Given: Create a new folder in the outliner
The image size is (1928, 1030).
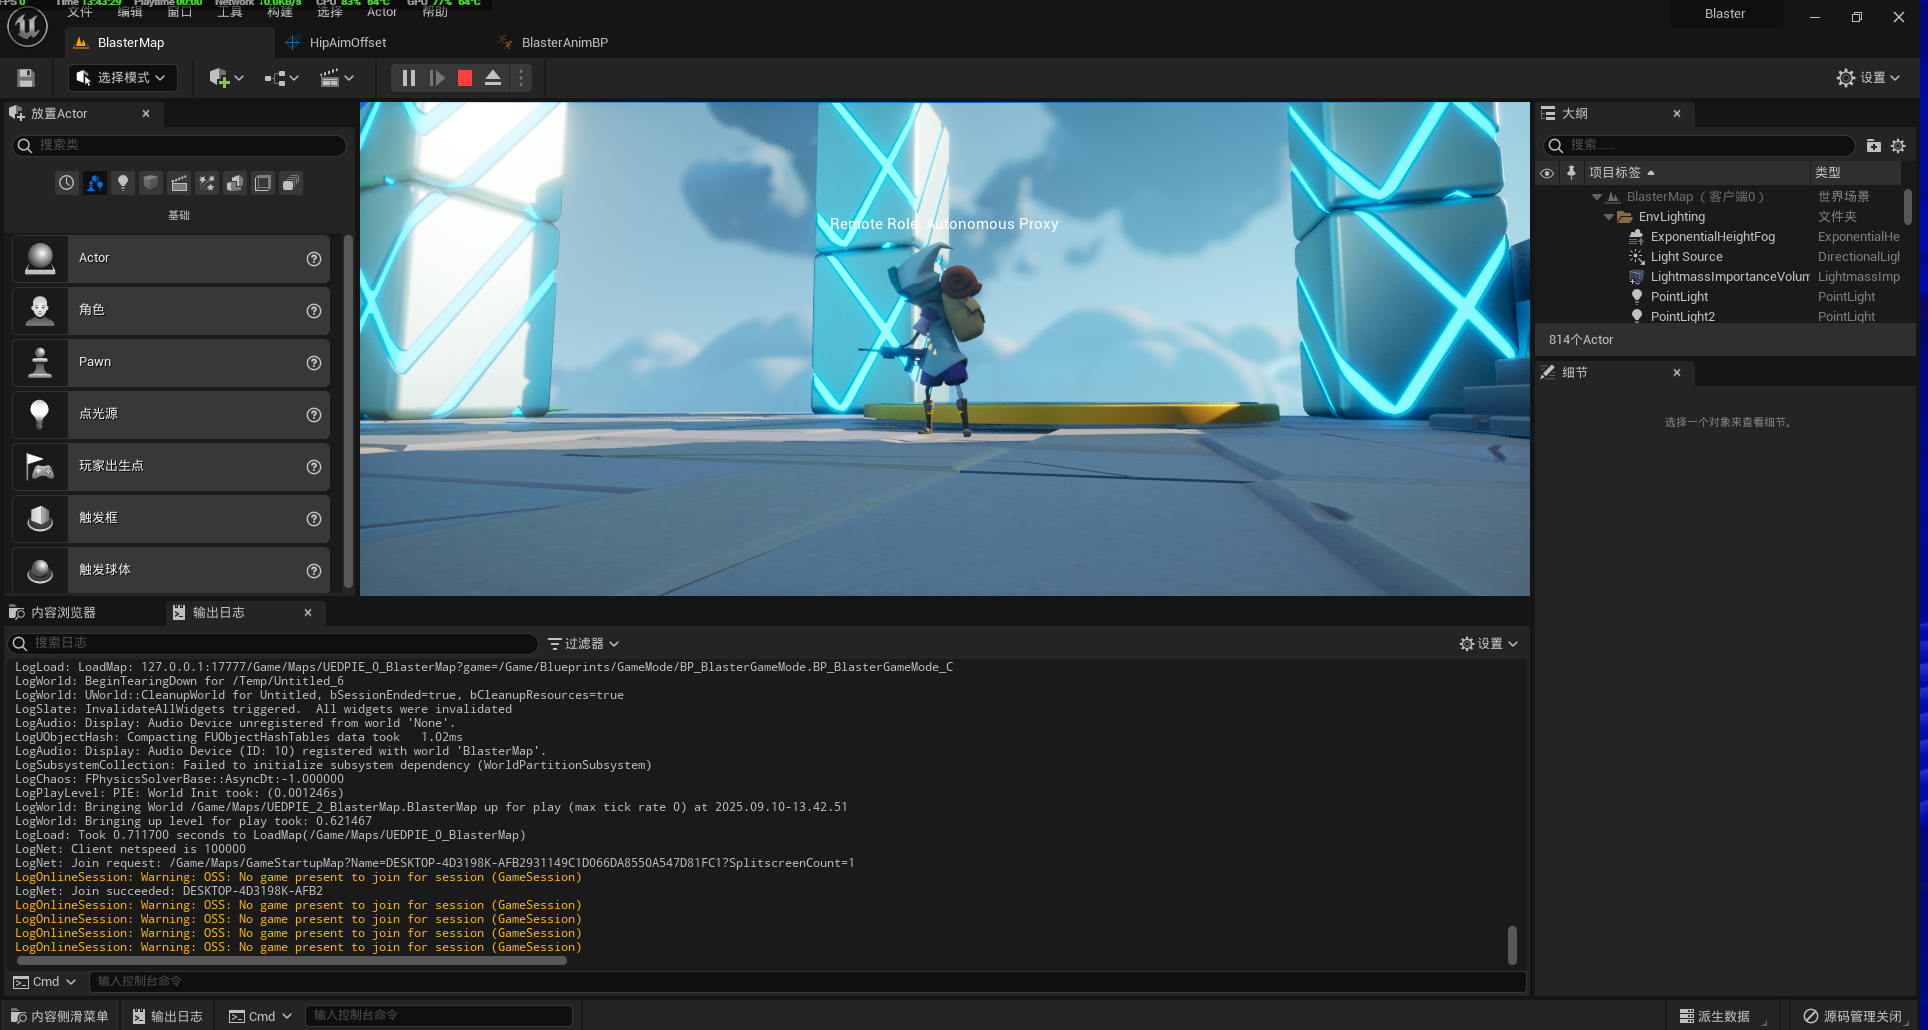Looking at the screenshot, I should 1873,146.
